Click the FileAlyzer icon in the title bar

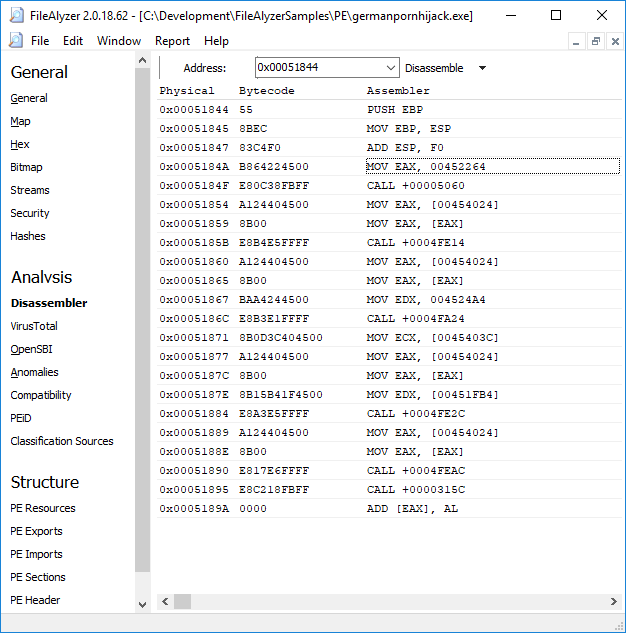point(16,15)
